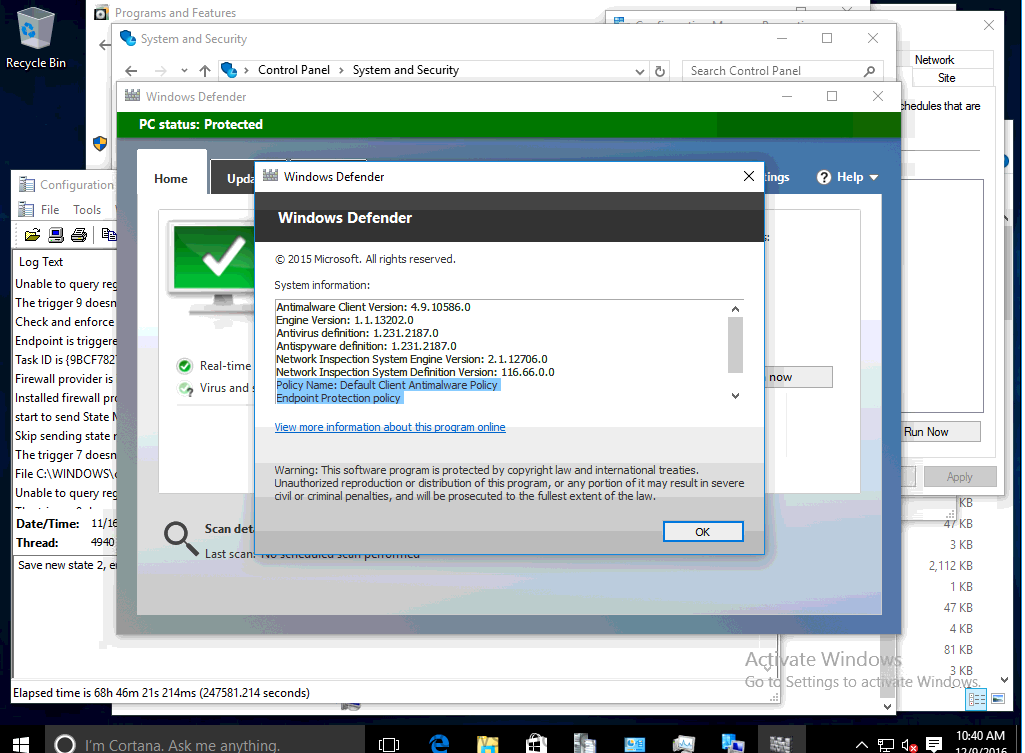The height and width of the screenshot is (753, 1025).
Task: Click the Run Now button
Action: (940, 432)
